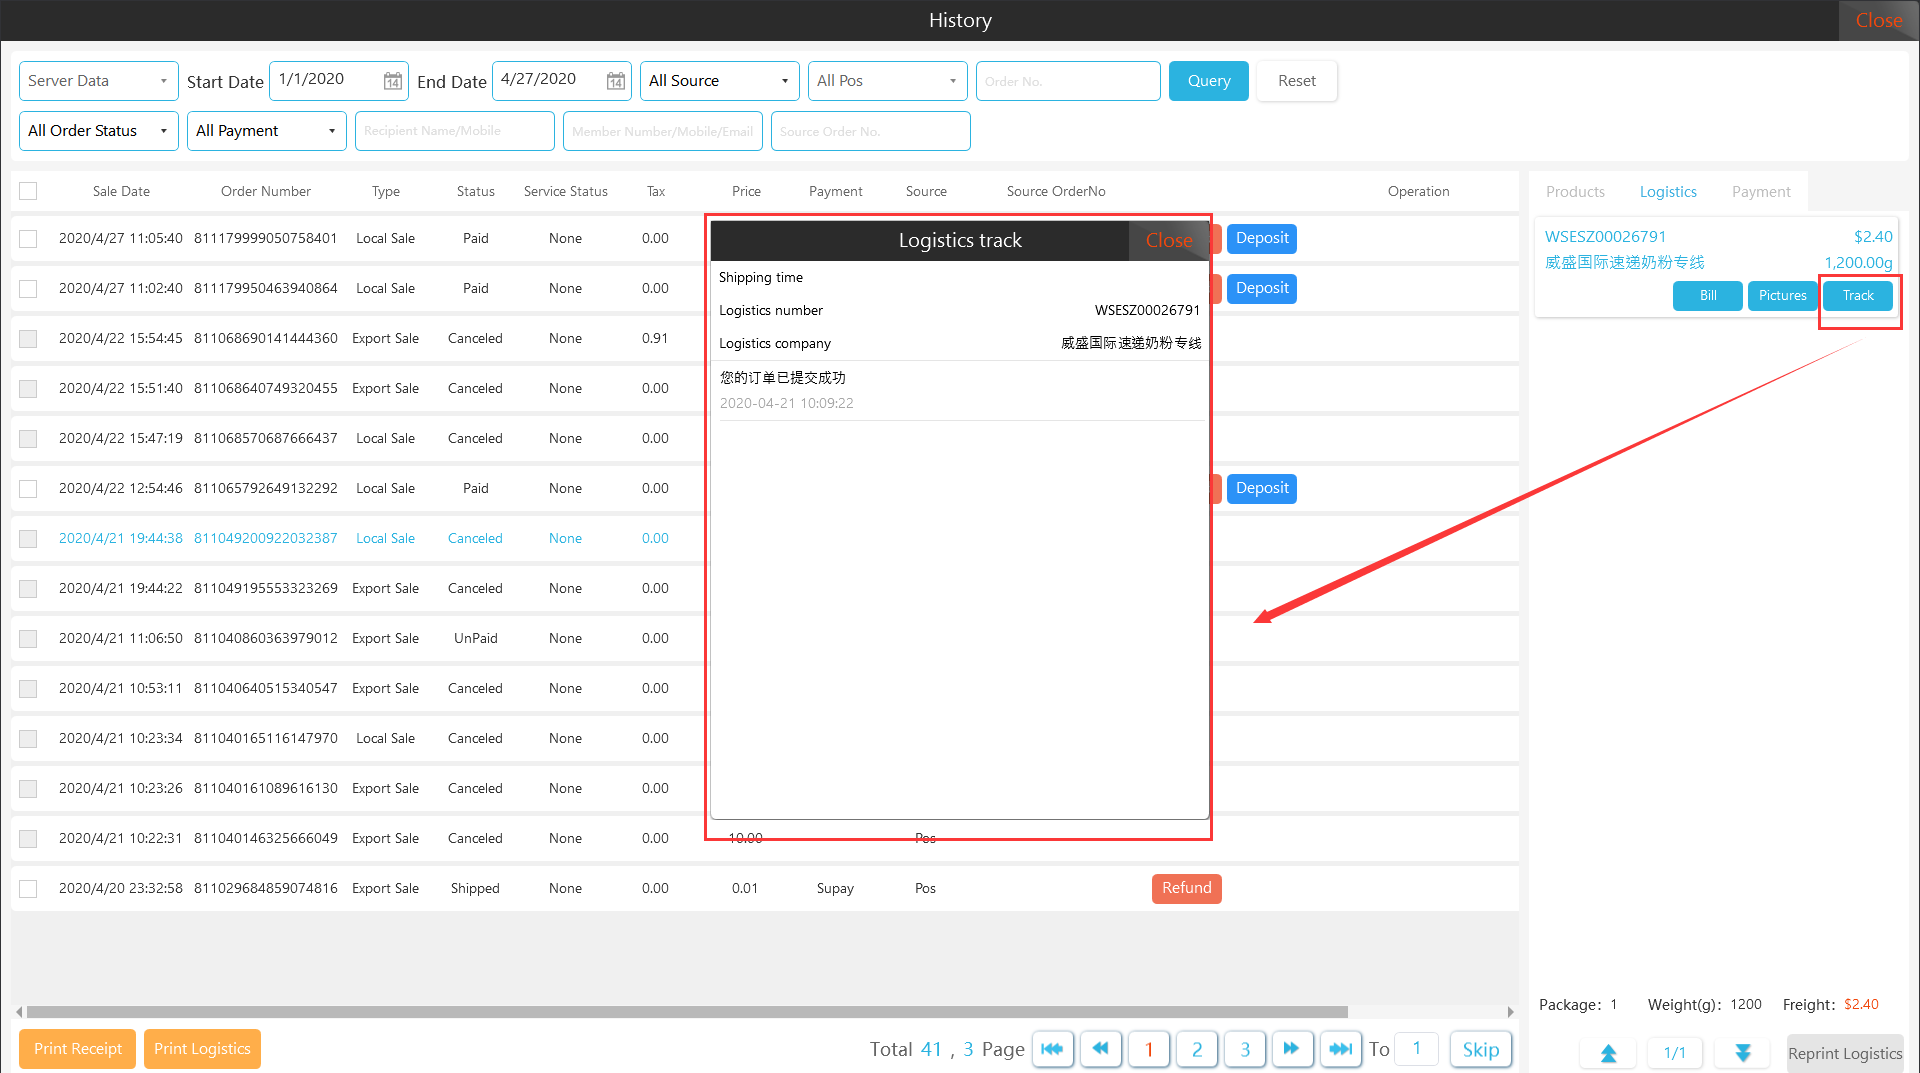Image resolution: width=1920 pixels, height=1073 pixels.
Task: Check the box for order 811179999050758401
Action: 28,239
